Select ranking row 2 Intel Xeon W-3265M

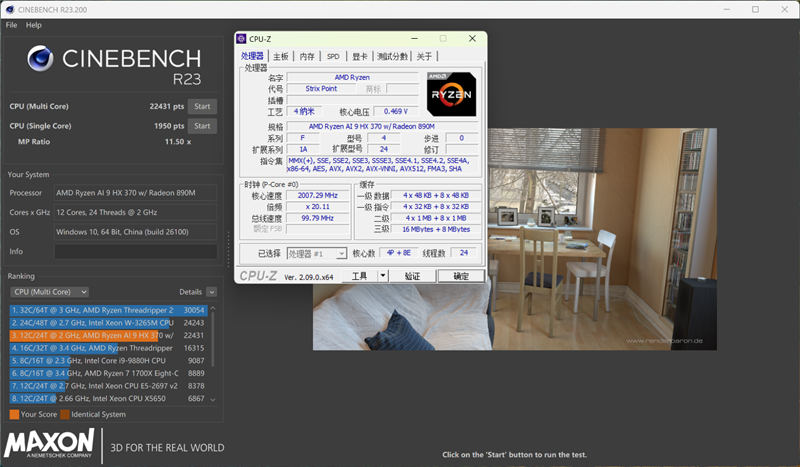(x=109, y=323)
